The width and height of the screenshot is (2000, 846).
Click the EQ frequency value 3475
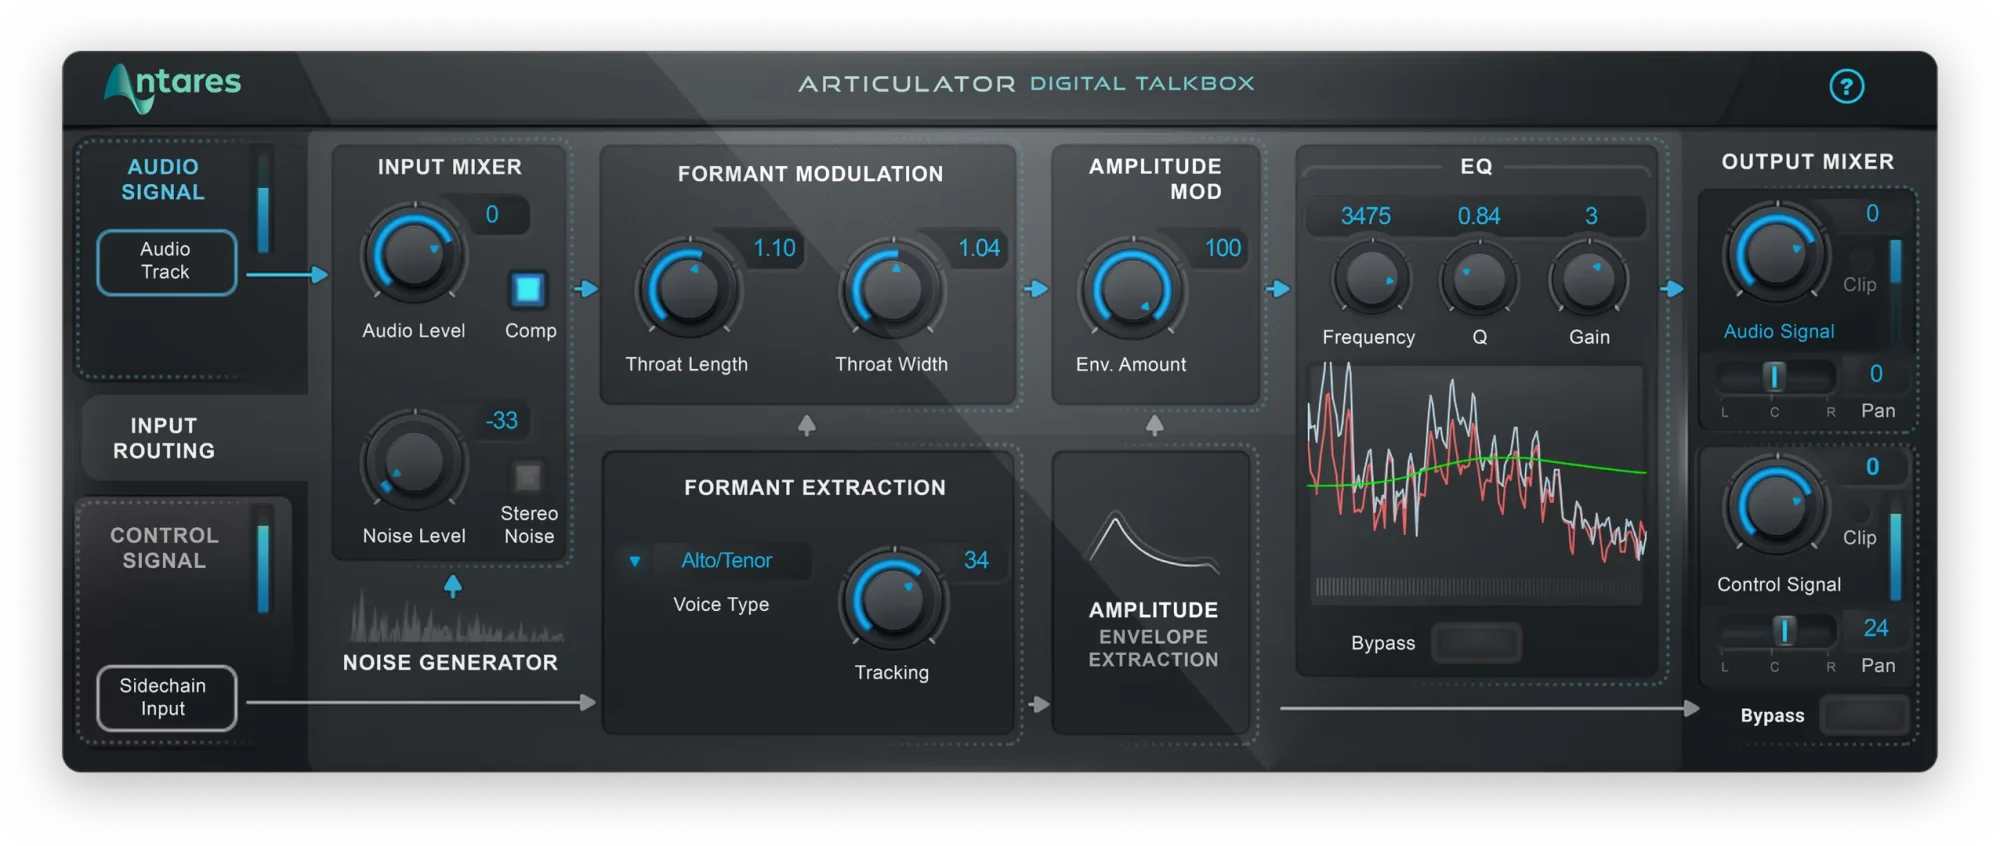1366,216
